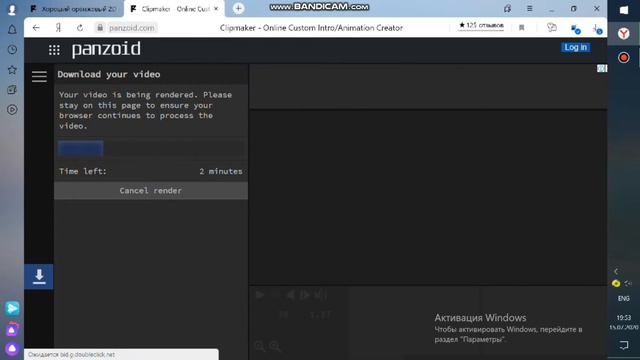
Task: Switch to the first browser tab
Action: point(73,9)
